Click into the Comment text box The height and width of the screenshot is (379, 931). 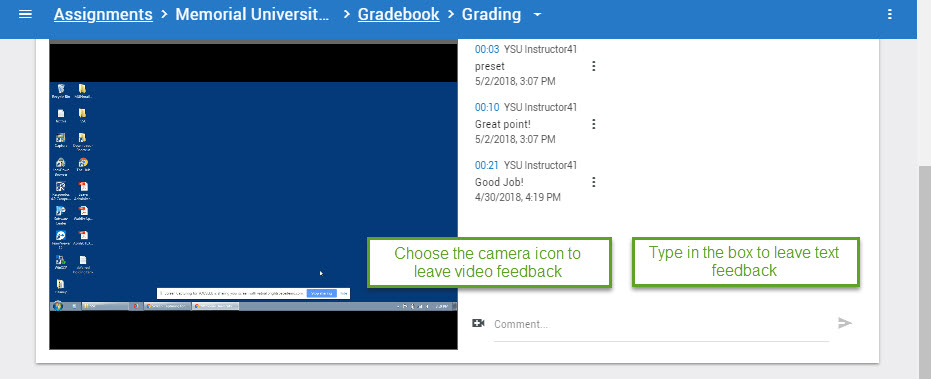(x=661, y=324)
